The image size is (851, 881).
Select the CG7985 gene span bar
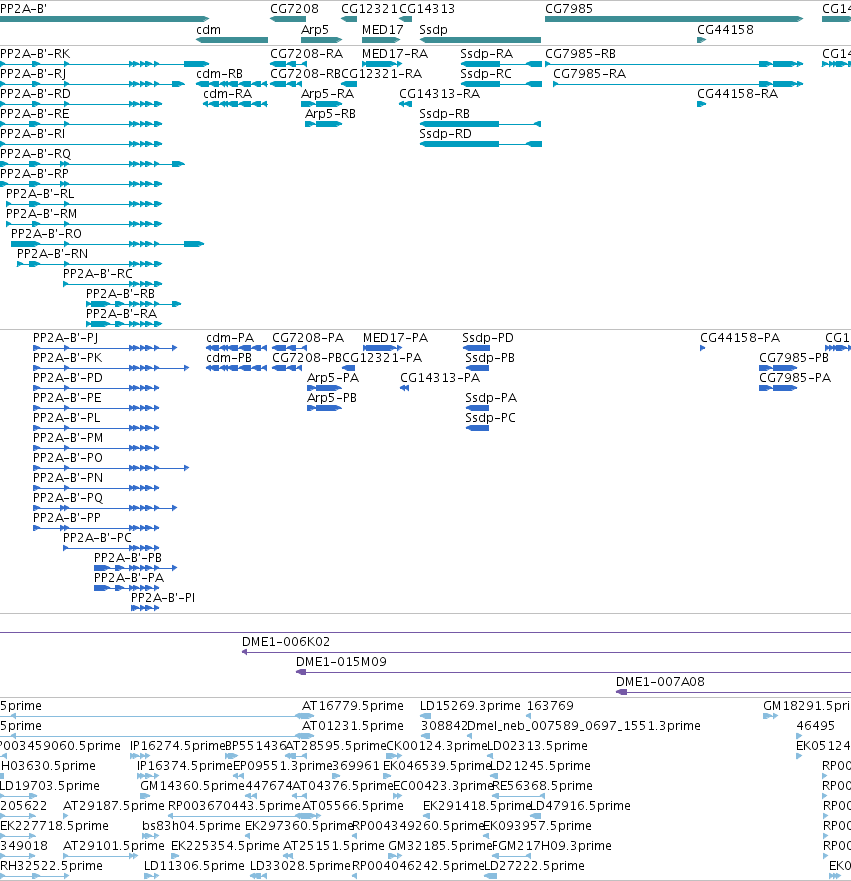[674, 19]
